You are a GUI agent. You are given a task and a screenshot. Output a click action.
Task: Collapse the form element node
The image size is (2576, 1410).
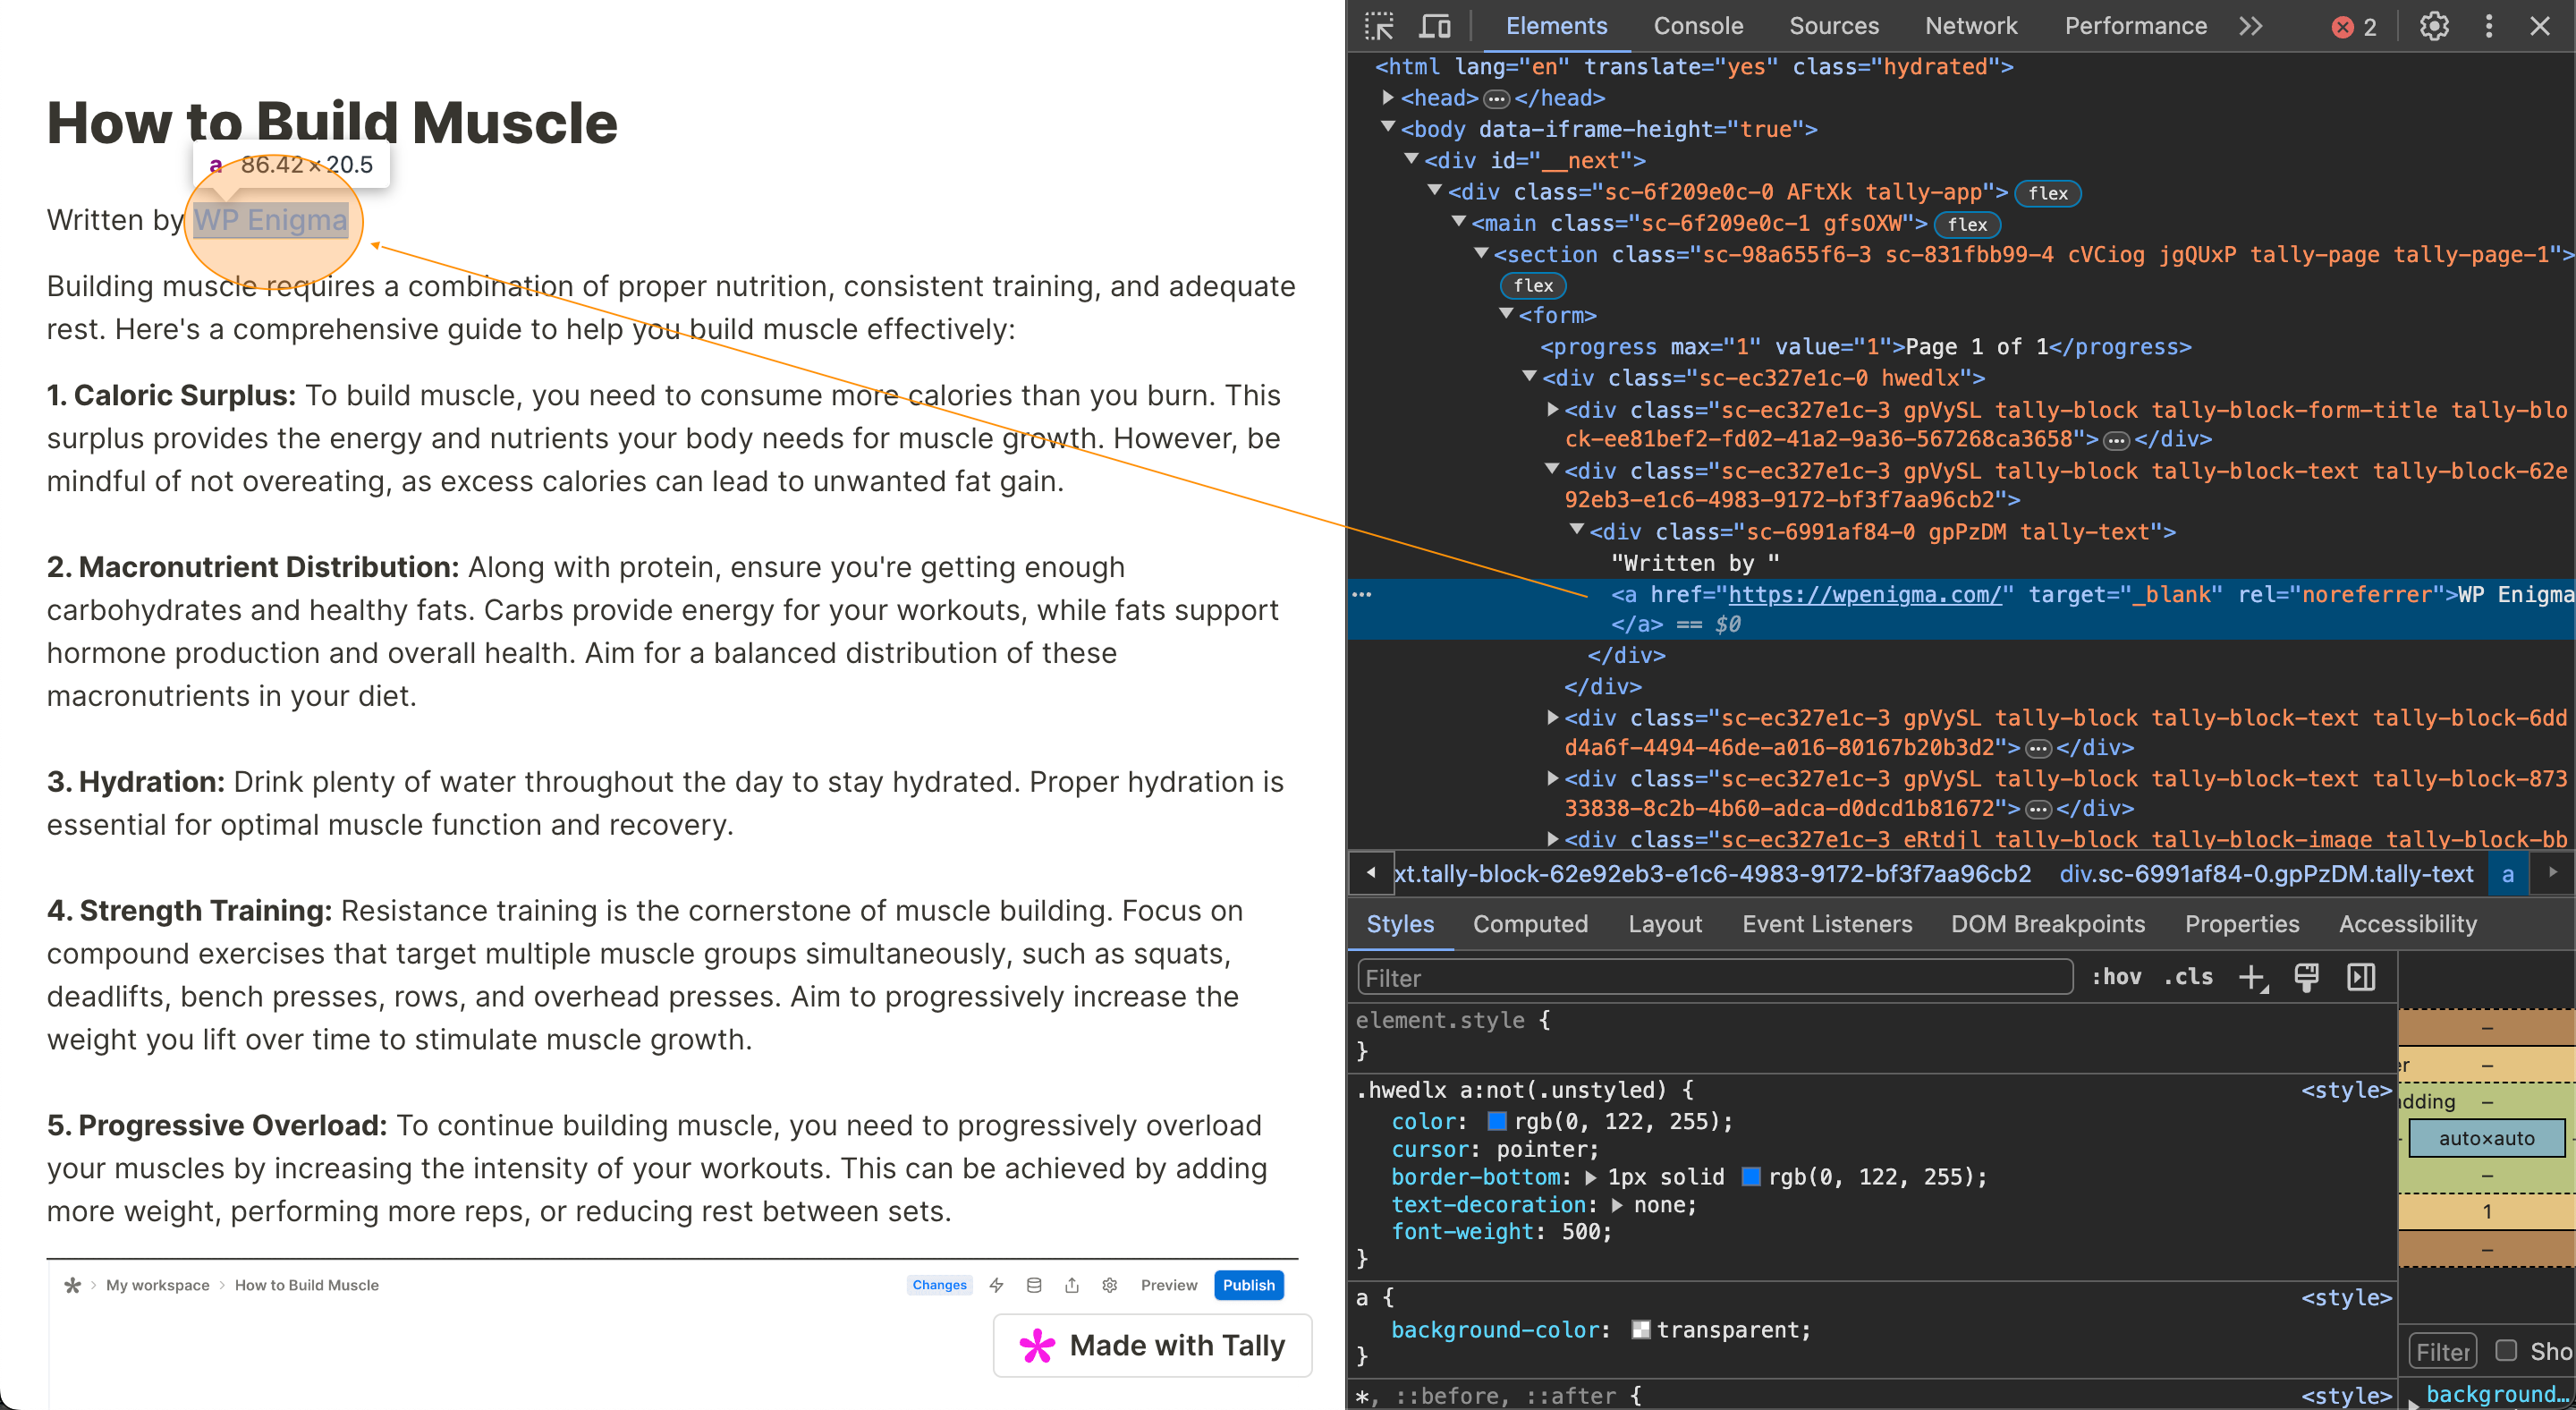tap(1507, 315)
